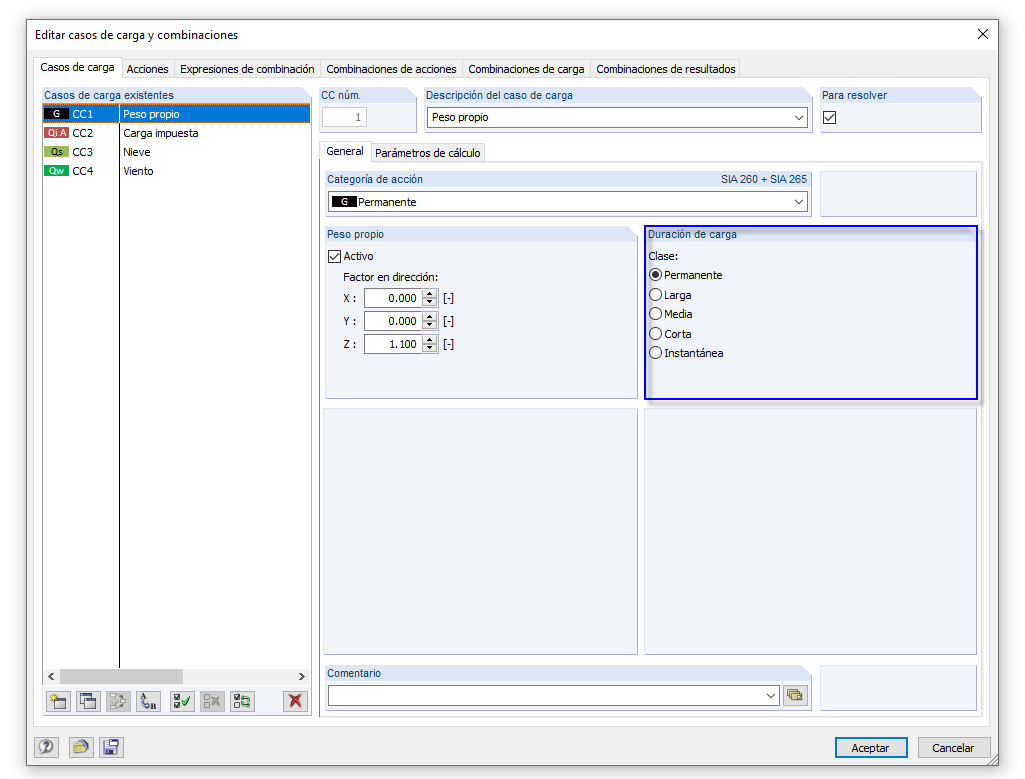Decrease the Z direction factor
The width and height of the screenshot is (1025, 779).
click(429, 348)
